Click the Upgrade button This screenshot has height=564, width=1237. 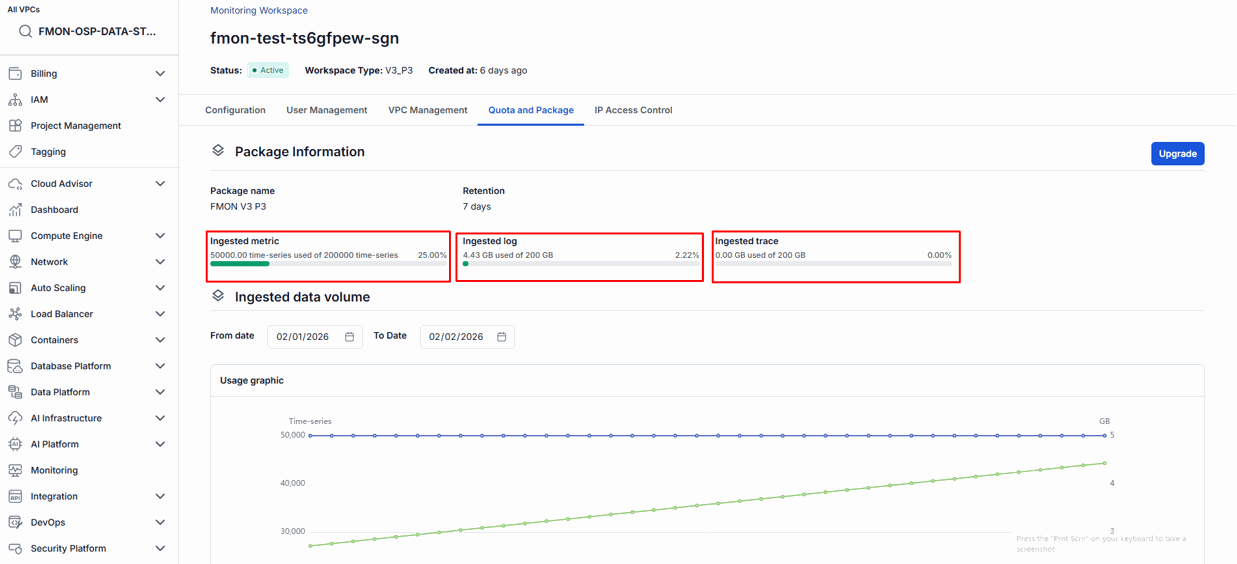pos(1178,153)
